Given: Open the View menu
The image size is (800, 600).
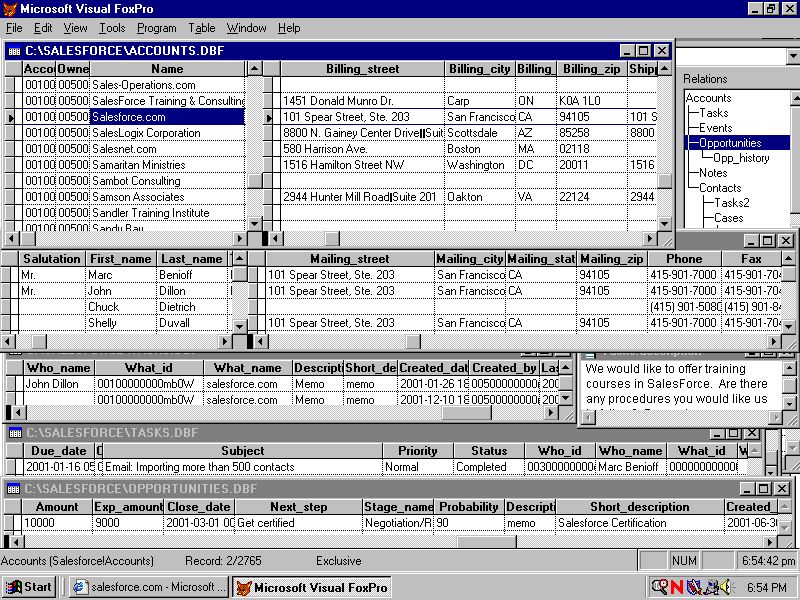Looking at the screenshot, I should pyautogui.click(x=75, y=28).
